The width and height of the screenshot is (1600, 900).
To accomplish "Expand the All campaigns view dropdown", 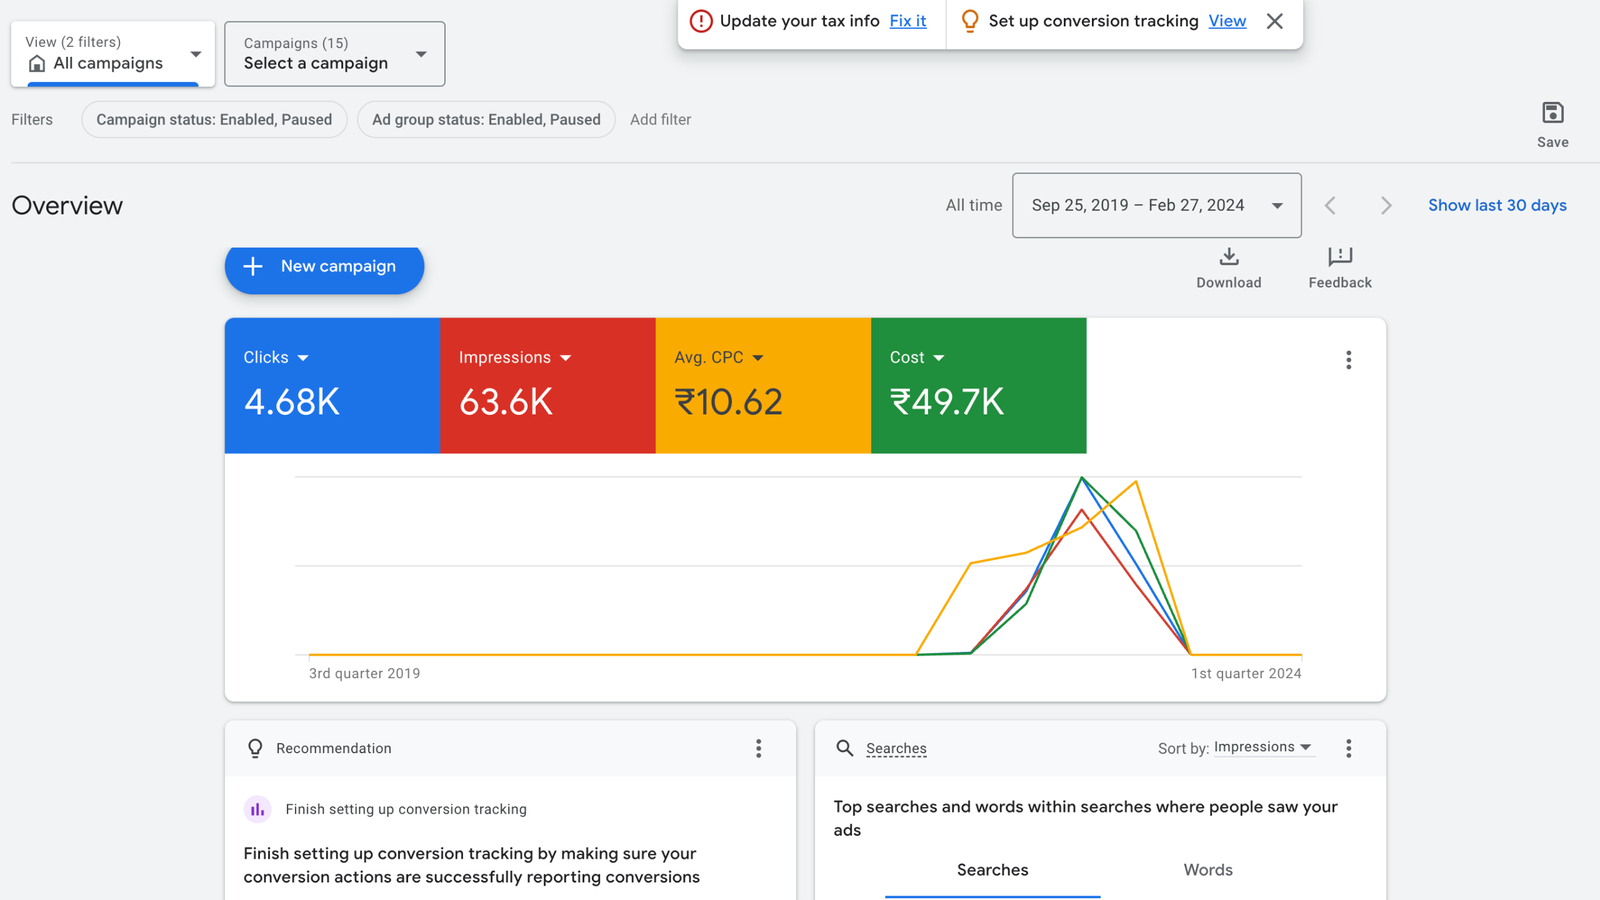I will point(112,54).
